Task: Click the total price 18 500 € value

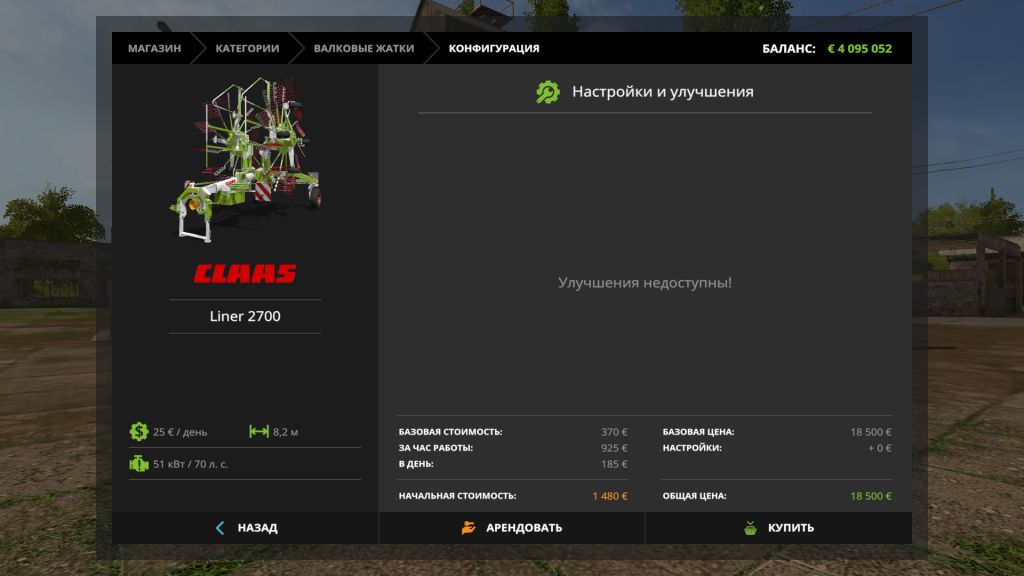Action: click(870, 496)
